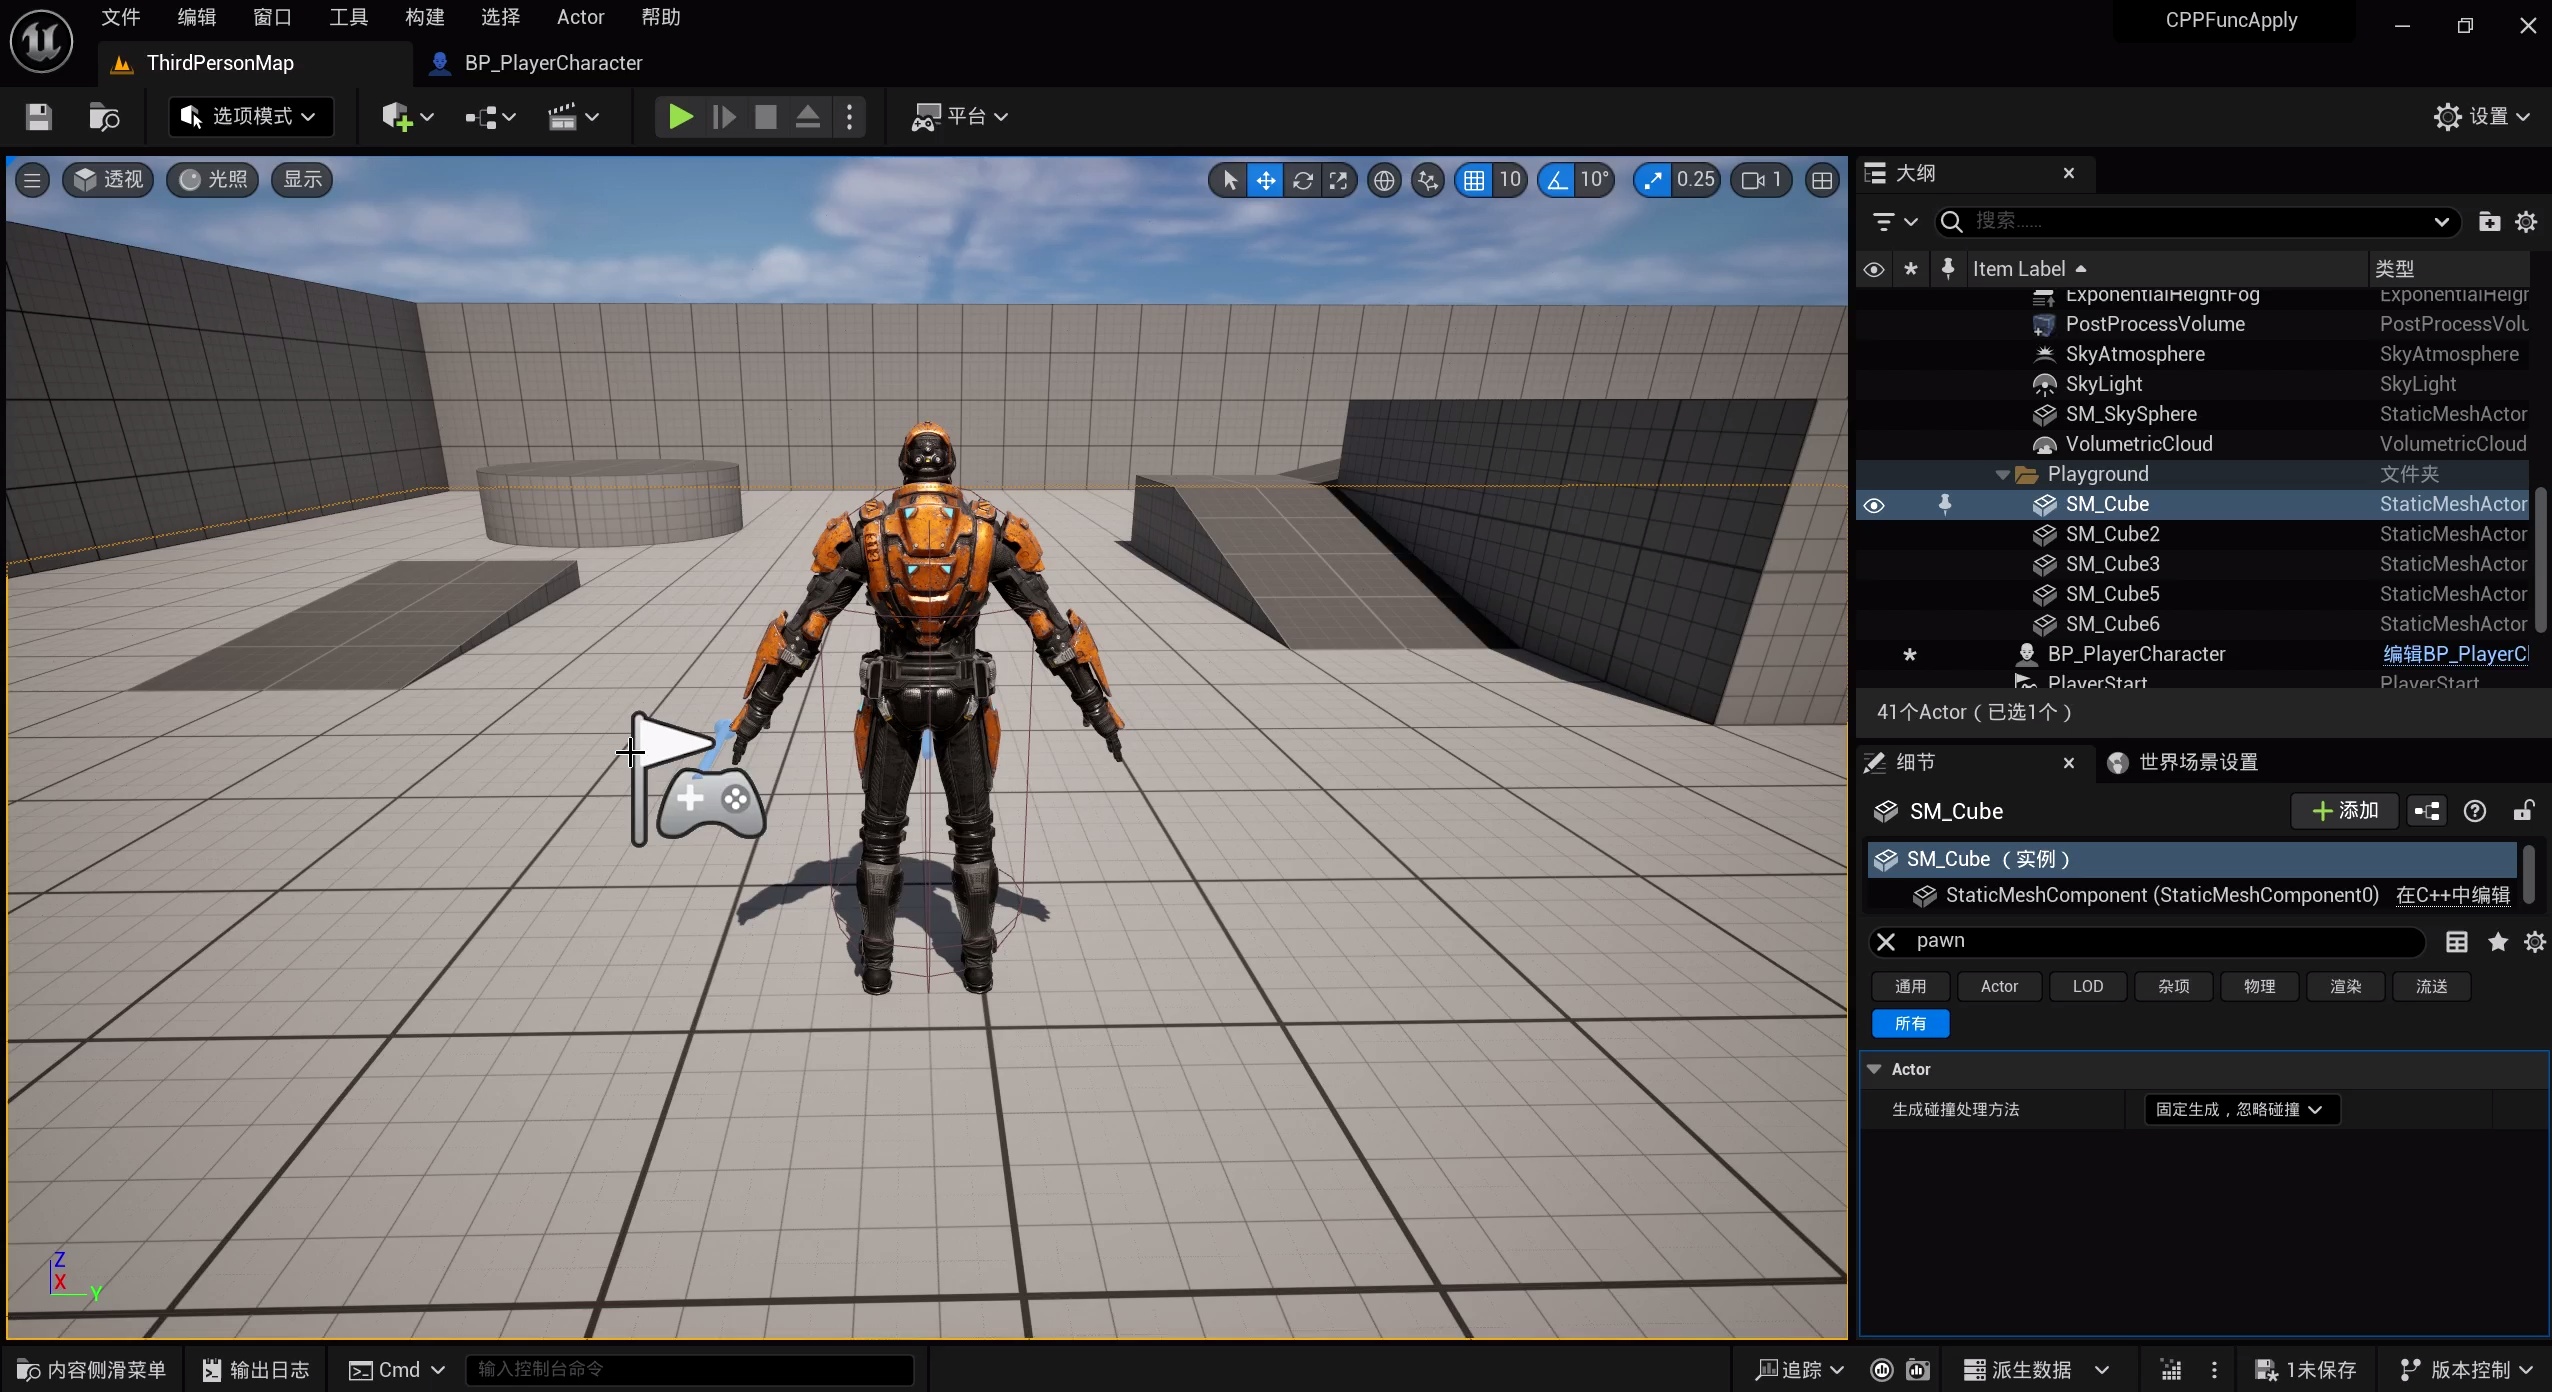Open the 在C++中编辑 link
Viewport: 2552px width, 1392px height.
pos(2452,896)
